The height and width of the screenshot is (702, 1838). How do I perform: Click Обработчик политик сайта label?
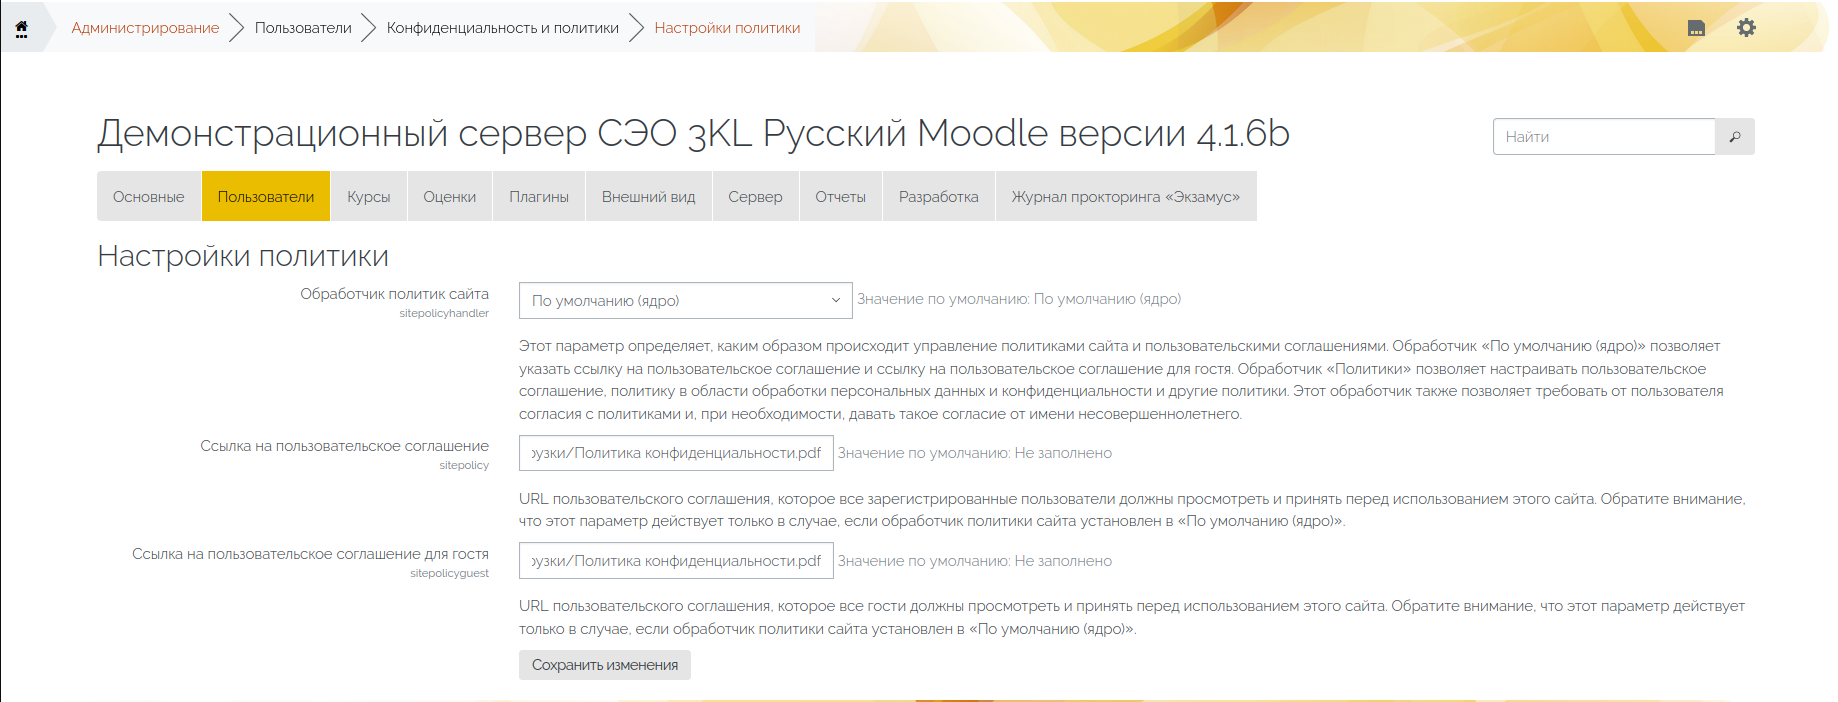[394, 294]
